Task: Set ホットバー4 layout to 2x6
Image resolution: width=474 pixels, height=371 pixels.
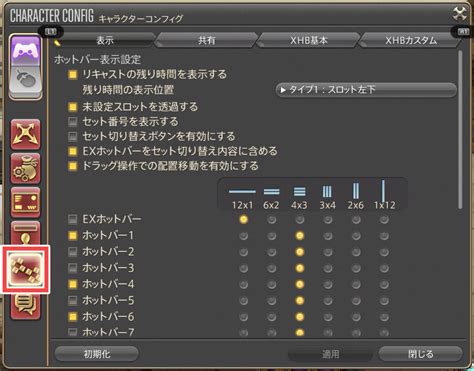Action: pos(356,284)
